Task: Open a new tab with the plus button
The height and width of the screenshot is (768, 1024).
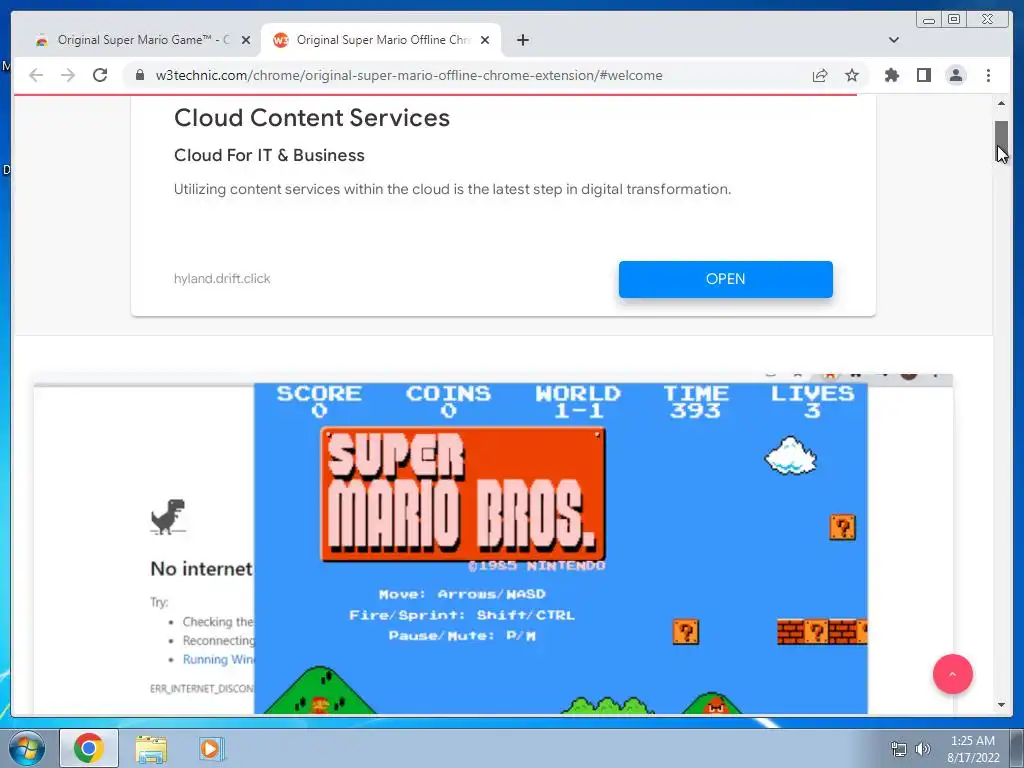Action: click(522, 40)
